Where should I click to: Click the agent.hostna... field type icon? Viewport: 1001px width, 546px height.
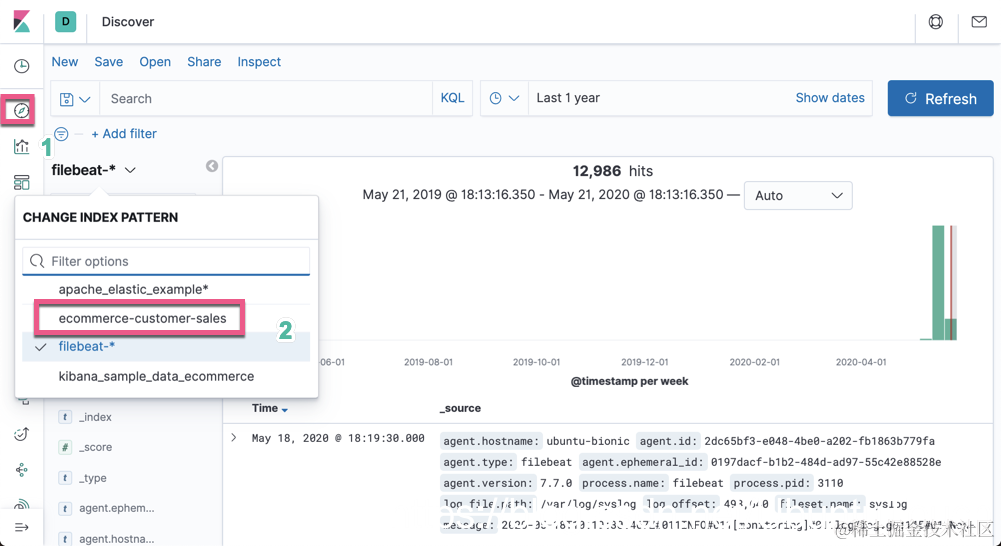(65, 539)
